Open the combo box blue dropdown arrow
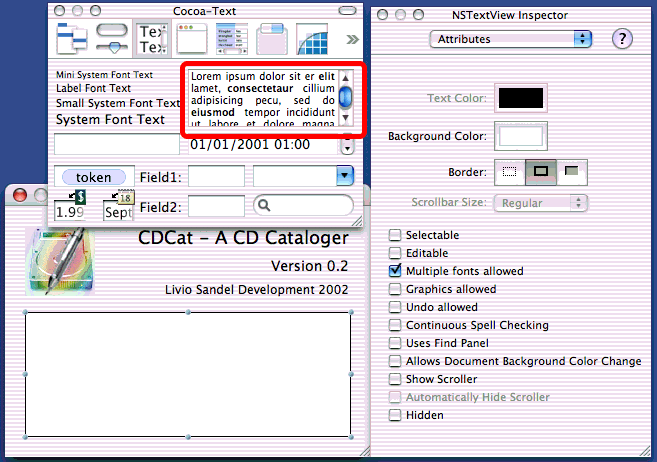Screen dimensions: 657x462 click(x=345, y=176)
